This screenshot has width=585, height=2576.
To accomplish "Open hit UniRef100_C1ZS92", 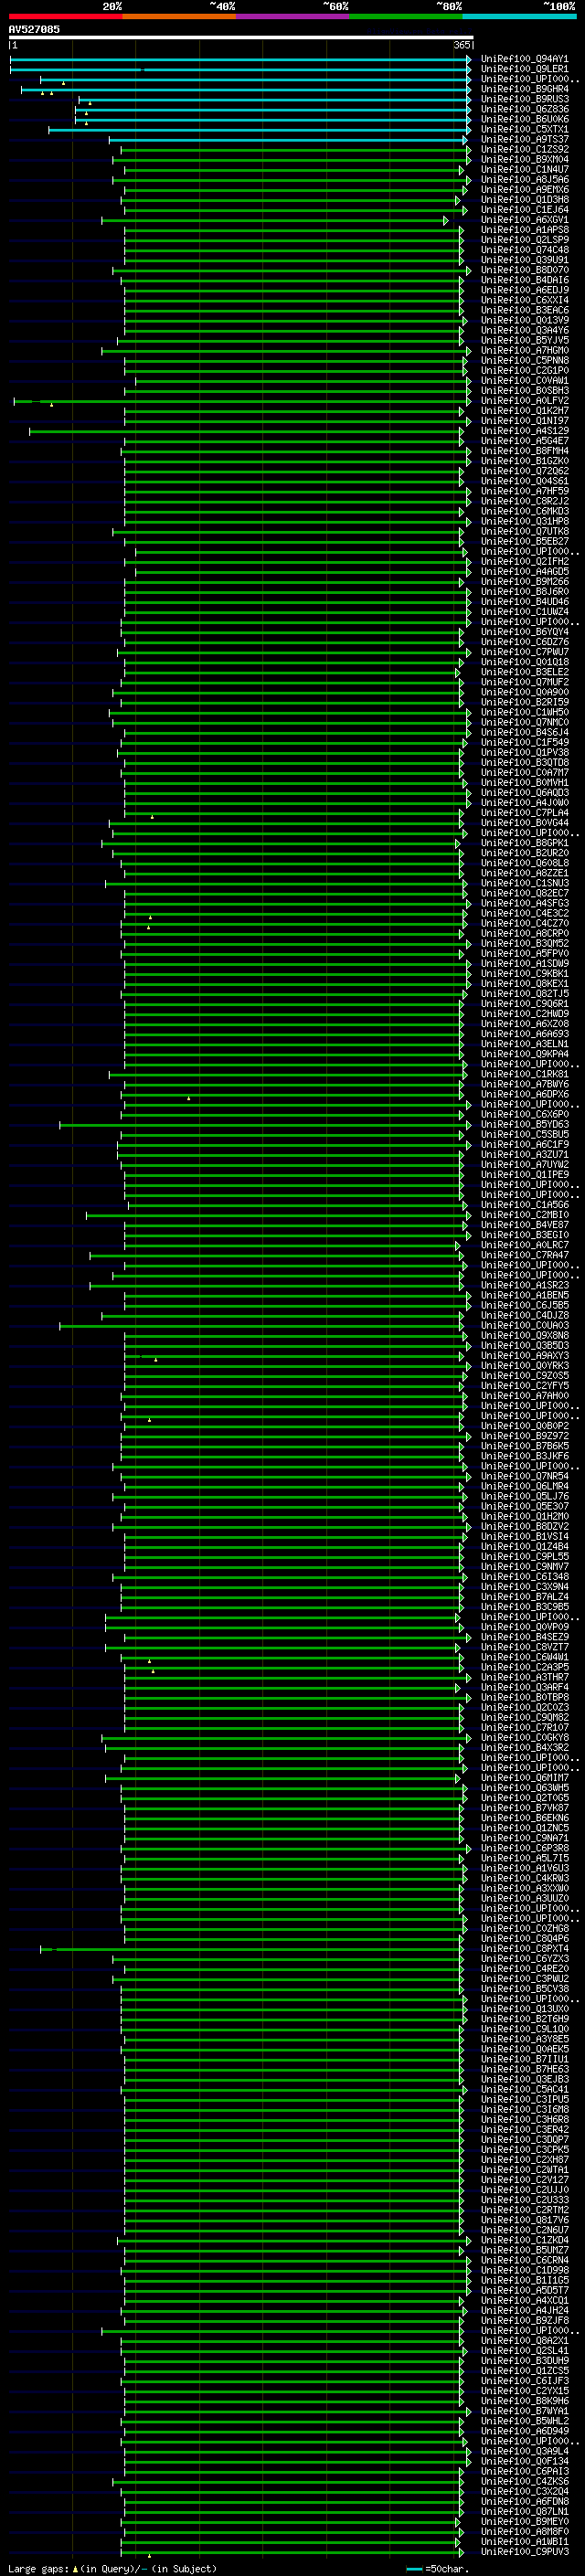I will 525,149.
